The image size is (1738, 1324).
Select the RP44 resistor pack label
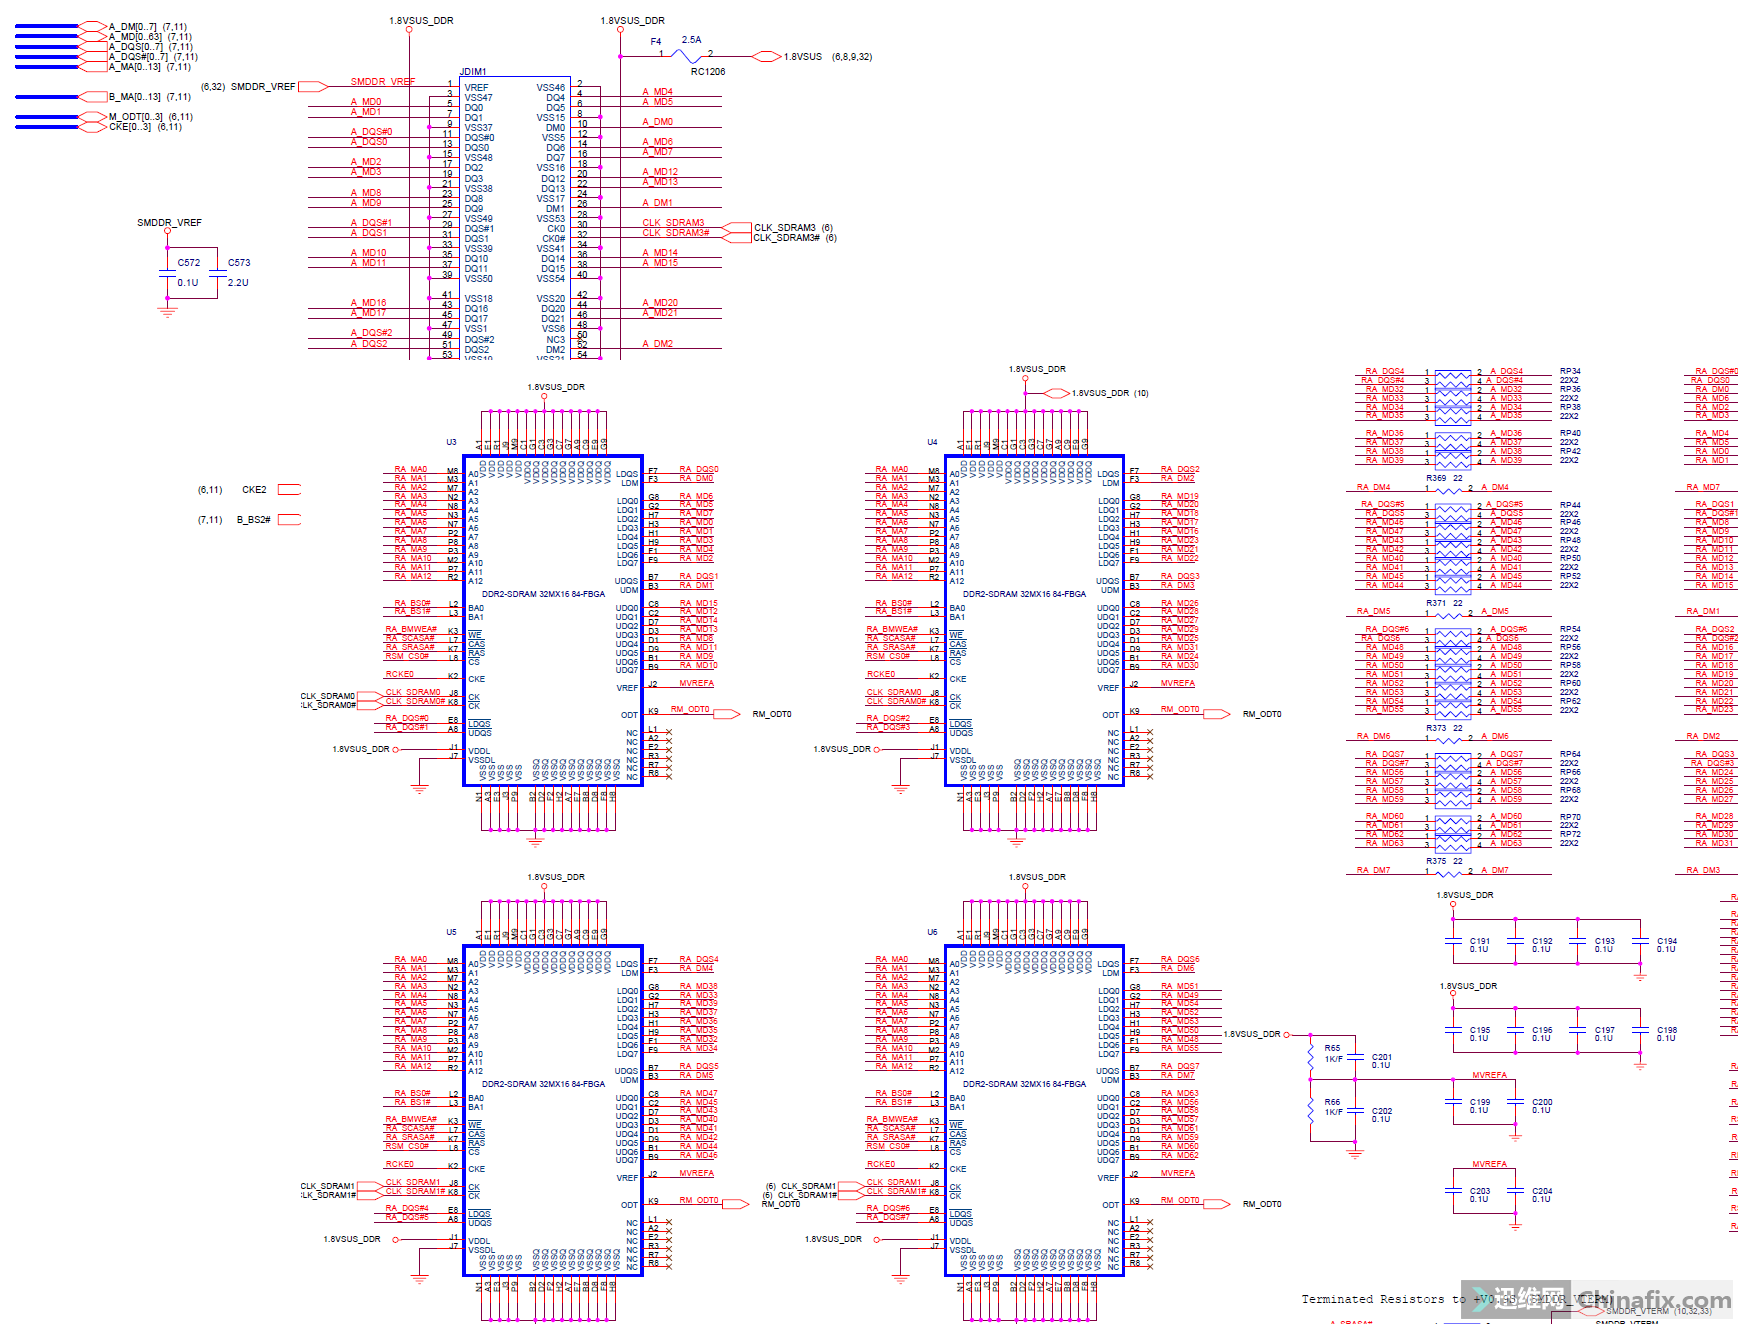tap(1570, 505)
